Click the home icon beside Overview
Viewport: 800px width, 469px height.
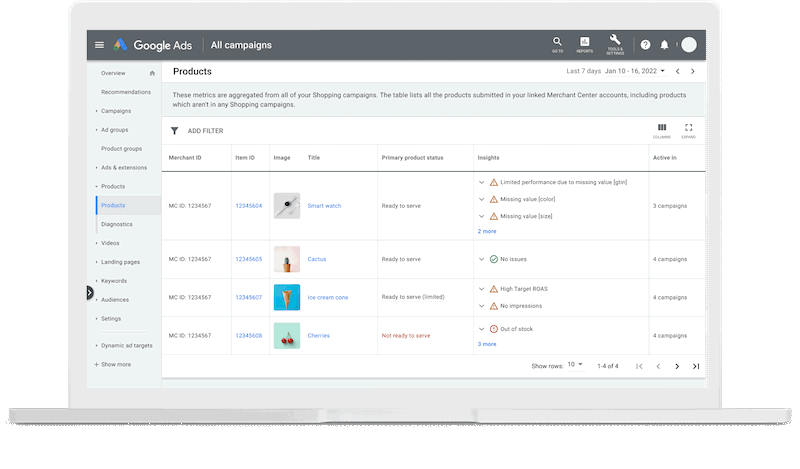pos(152,73)
